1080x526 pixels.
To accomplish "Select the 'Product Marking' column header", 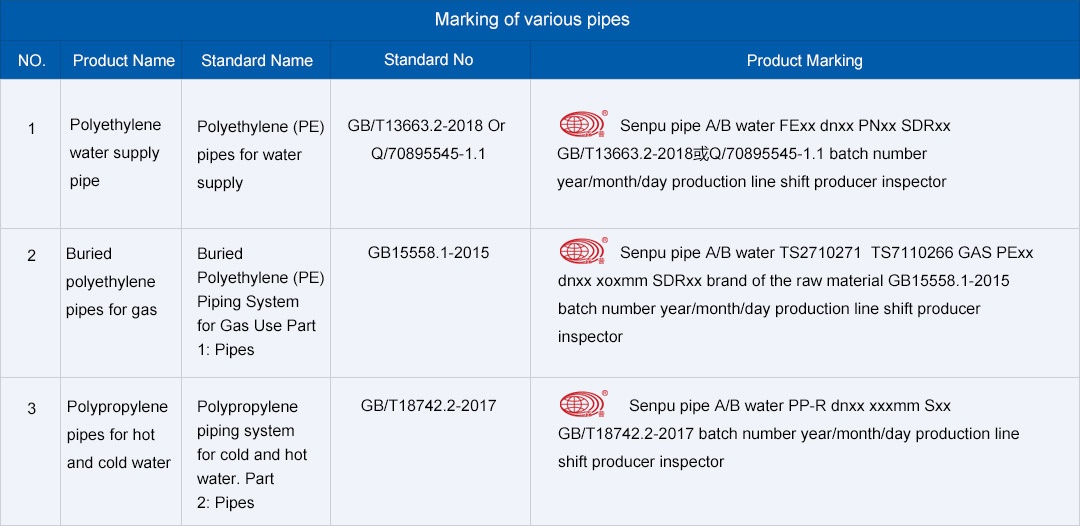I will coord(804,61).
